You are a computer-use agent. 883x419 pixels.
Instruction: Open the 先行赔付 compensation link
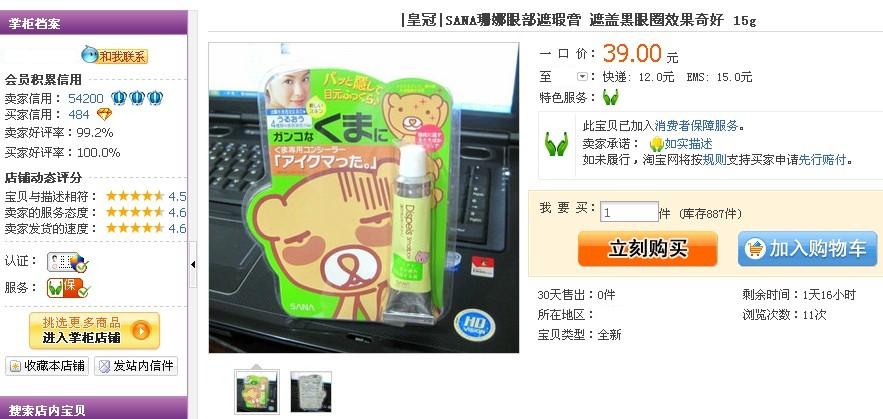click(822, 159)
